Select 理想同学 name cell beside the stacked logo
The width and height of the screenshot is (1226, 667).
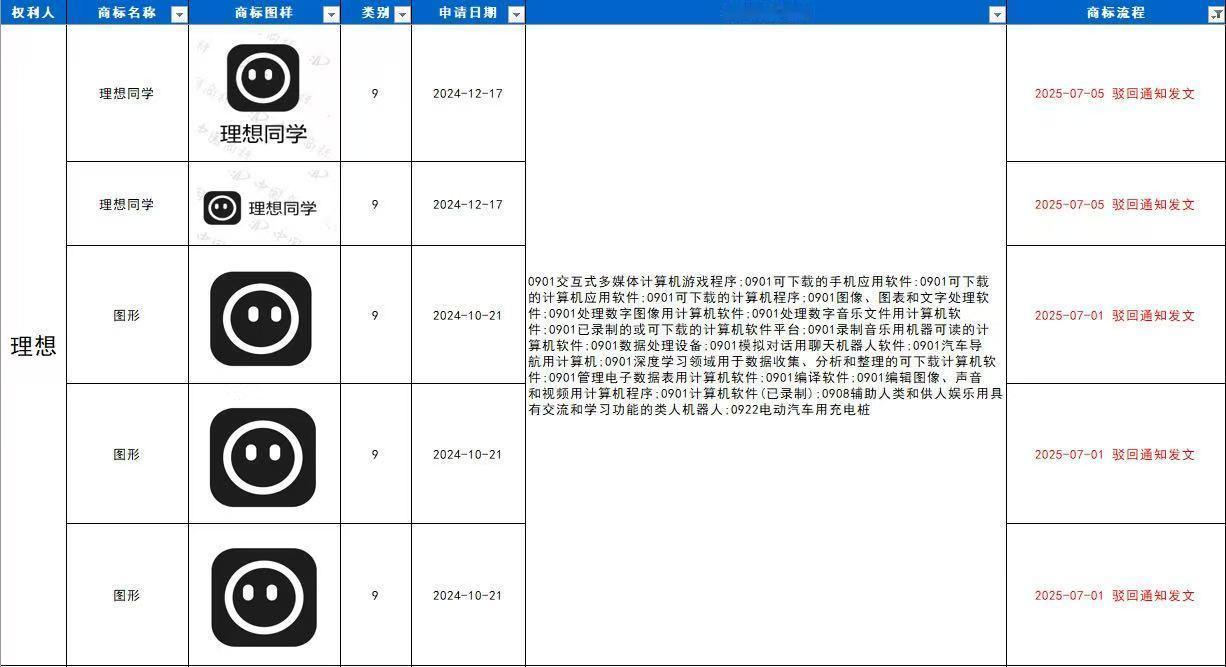(127, 94)
